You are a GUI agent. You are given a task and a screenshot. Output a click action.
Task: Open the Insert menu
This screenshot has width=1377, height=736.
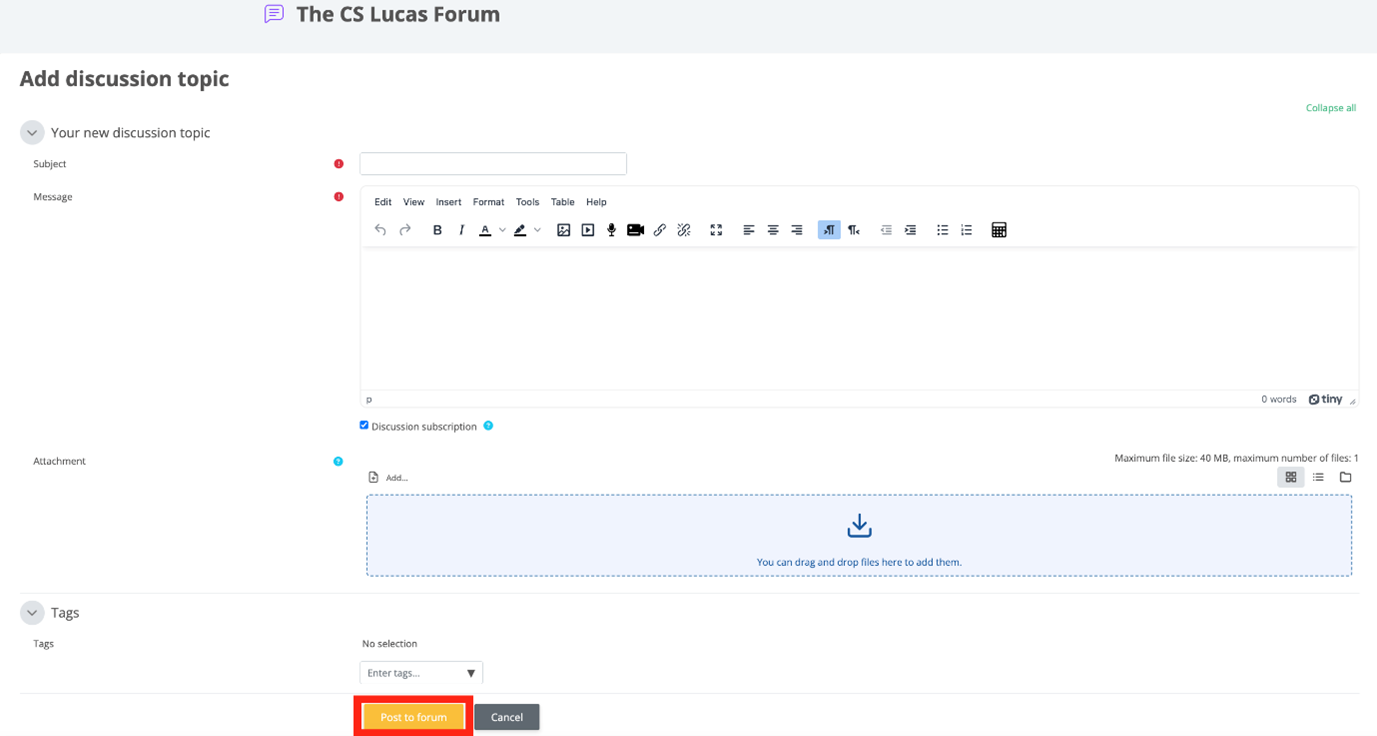click(448, 202)
